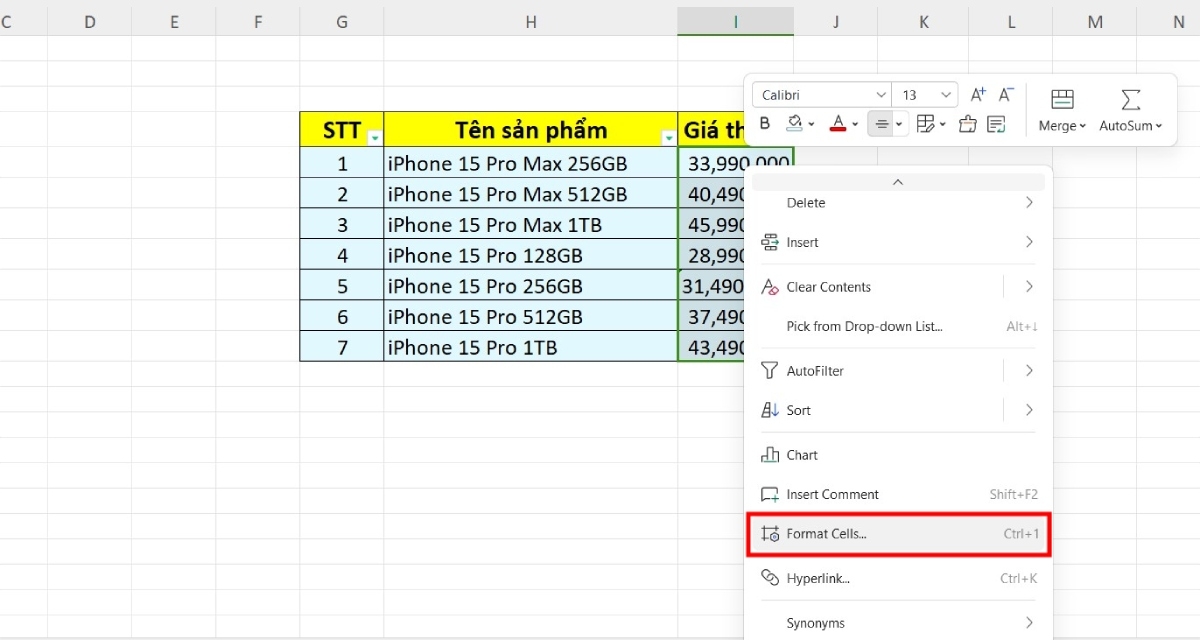Open the Merge dropdown label
1200x640 pixels.
(1062, 126)
